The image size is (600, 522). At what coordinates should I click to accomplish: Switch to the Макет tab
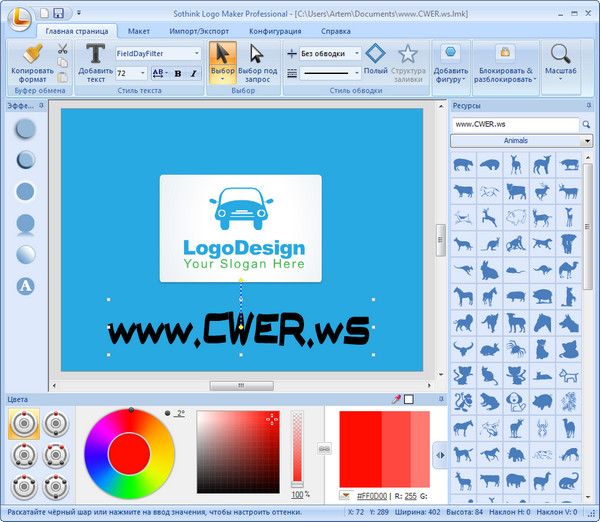coord(139,31)
